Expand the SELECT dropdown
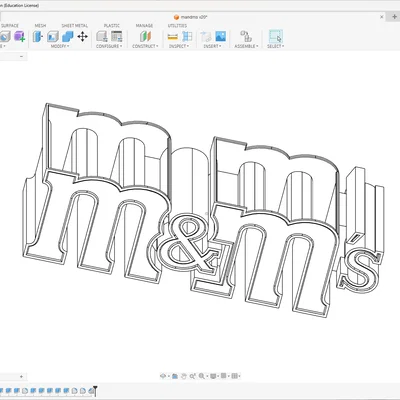400x400 pixels. click(275, 46)
